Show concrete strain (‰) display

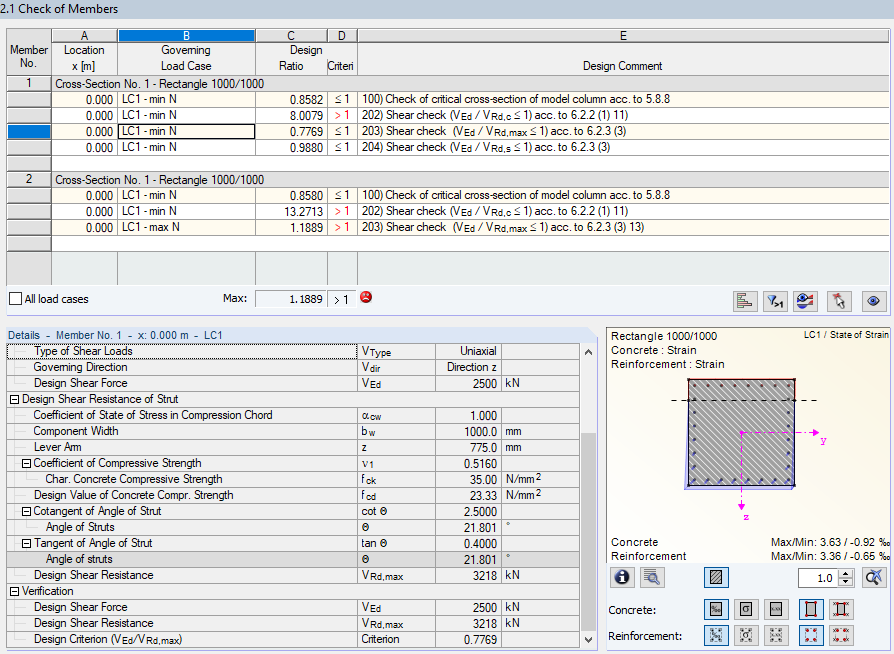tap(716, 610)
